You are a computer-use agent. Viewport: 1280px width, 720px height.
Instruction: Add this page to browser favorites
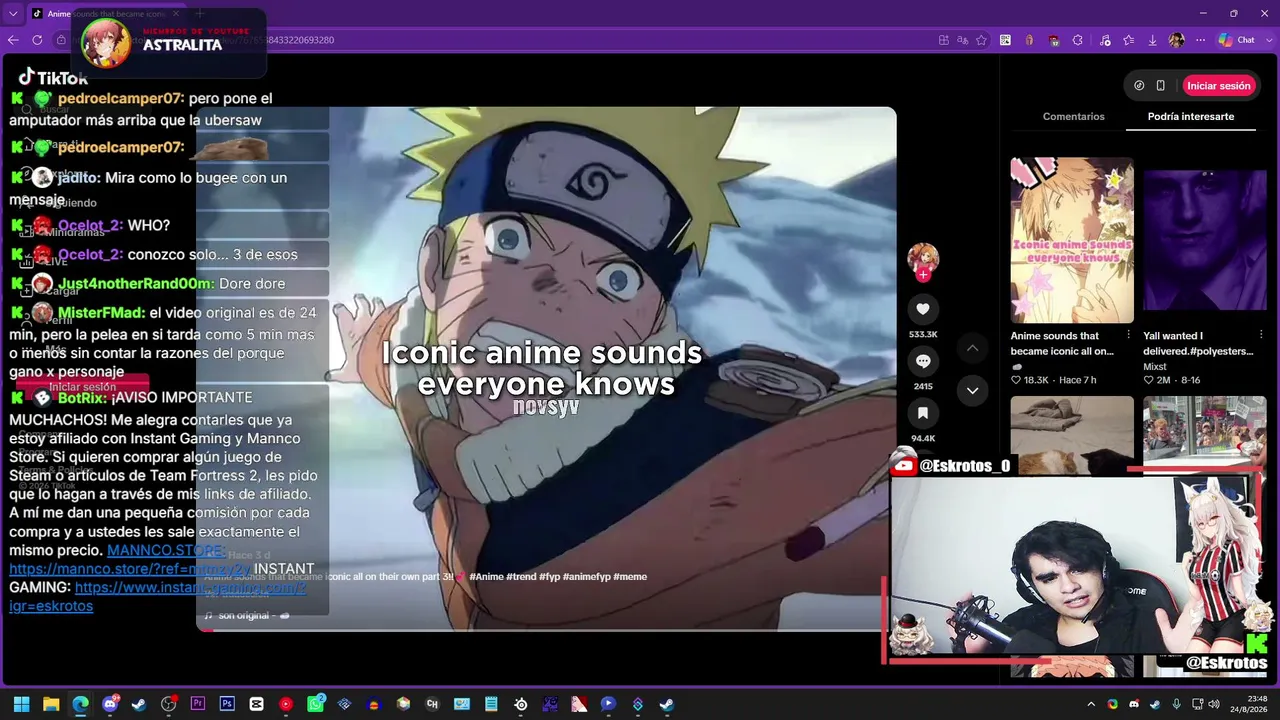[x=981, y=40]
